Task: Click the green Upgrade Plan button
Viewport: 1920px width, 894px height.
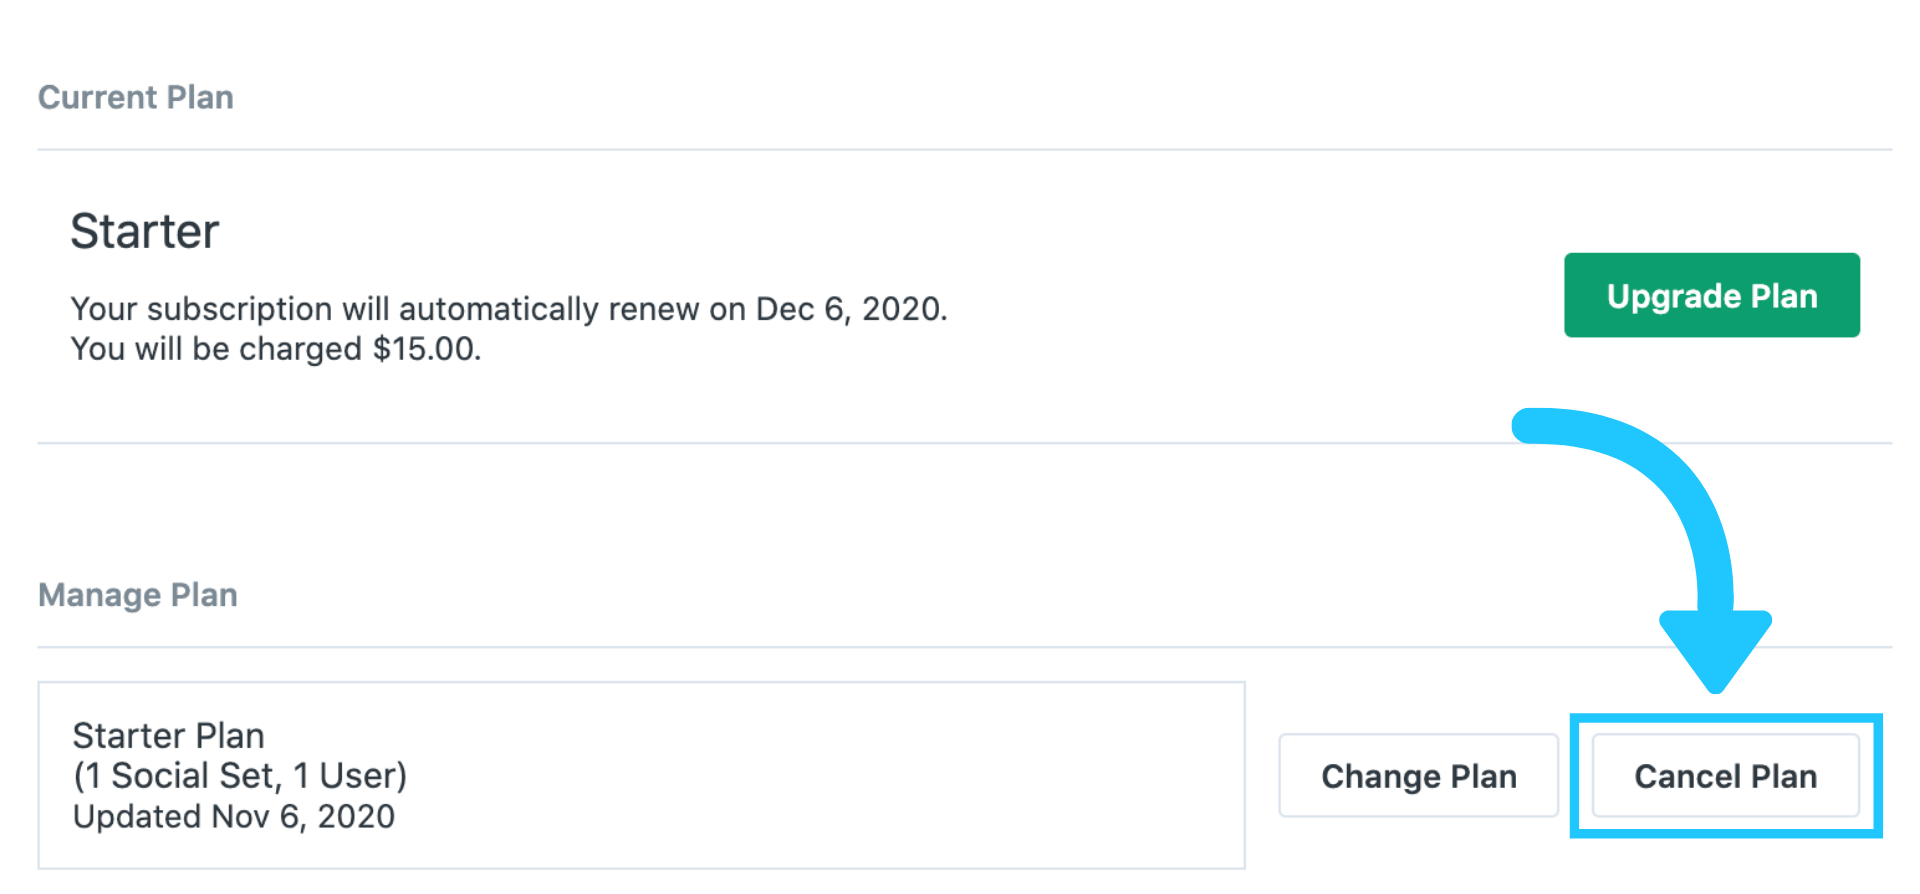Action: 1711,296
